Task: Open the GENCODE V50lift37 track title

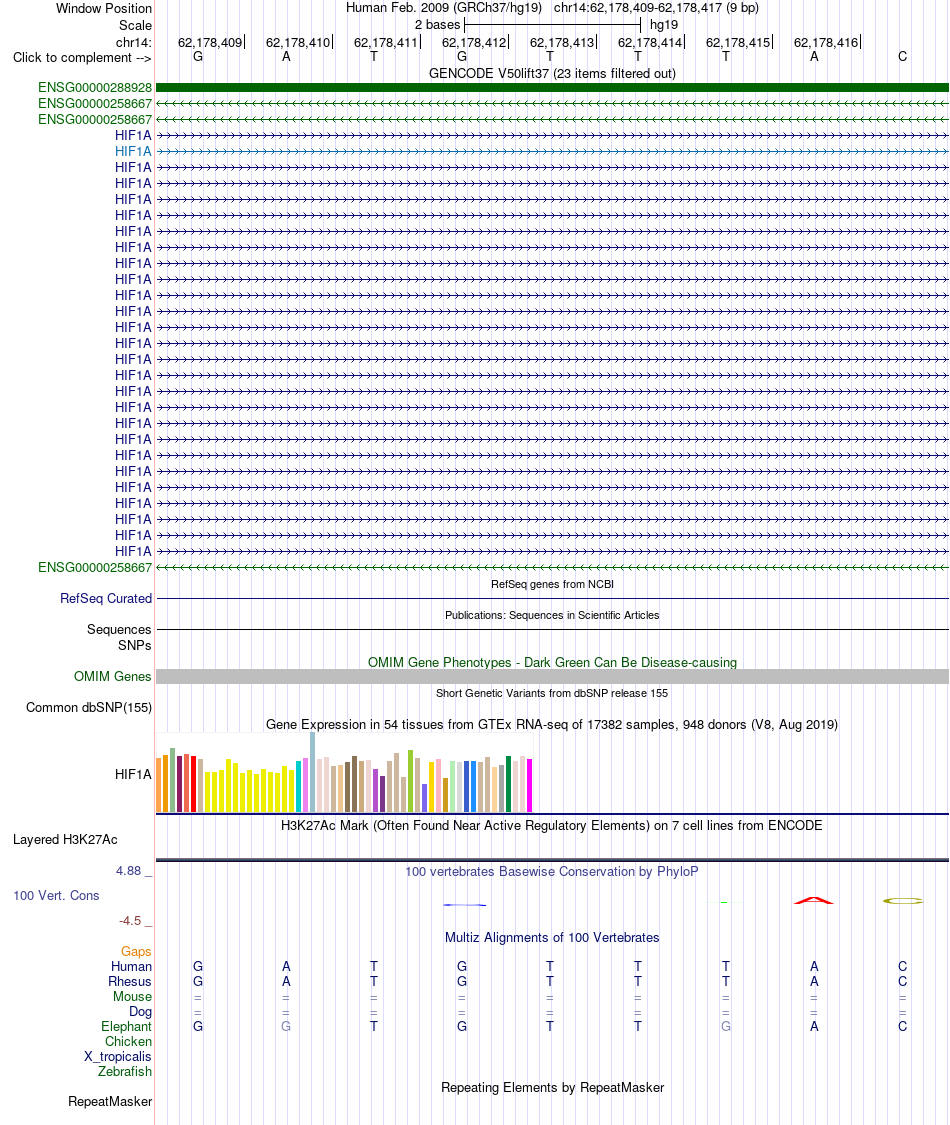Action: pos(552,73)
